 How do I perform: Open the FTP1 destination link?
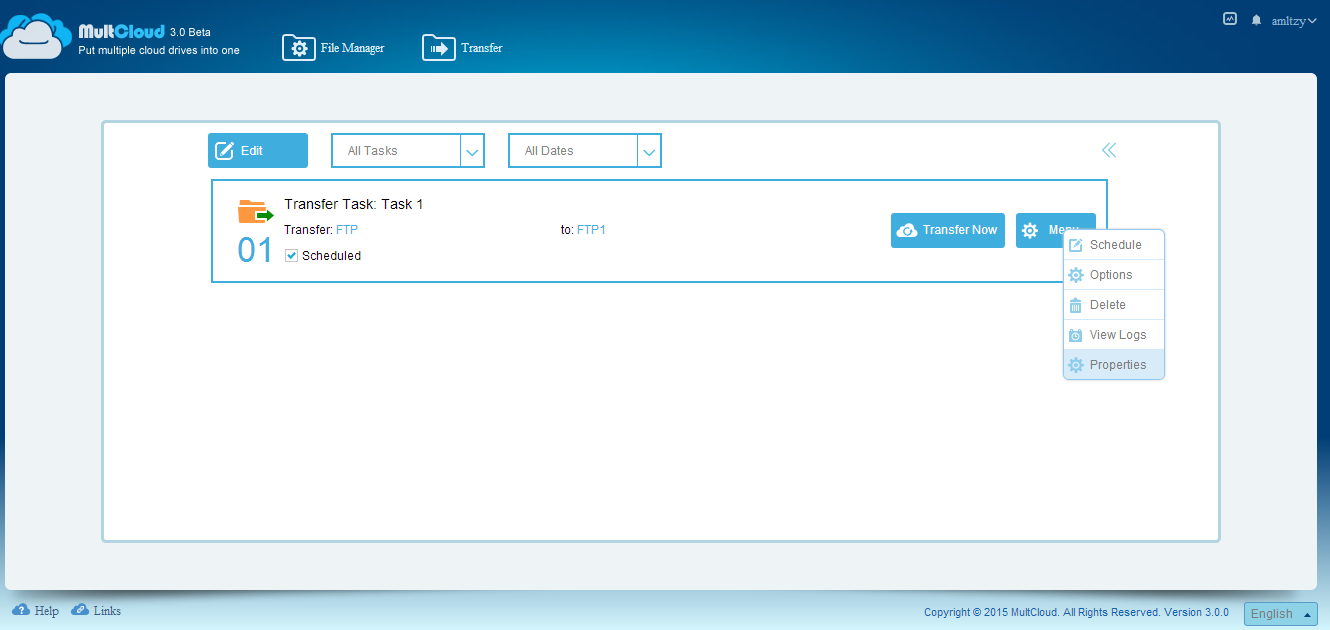click(x=592, y=230)
